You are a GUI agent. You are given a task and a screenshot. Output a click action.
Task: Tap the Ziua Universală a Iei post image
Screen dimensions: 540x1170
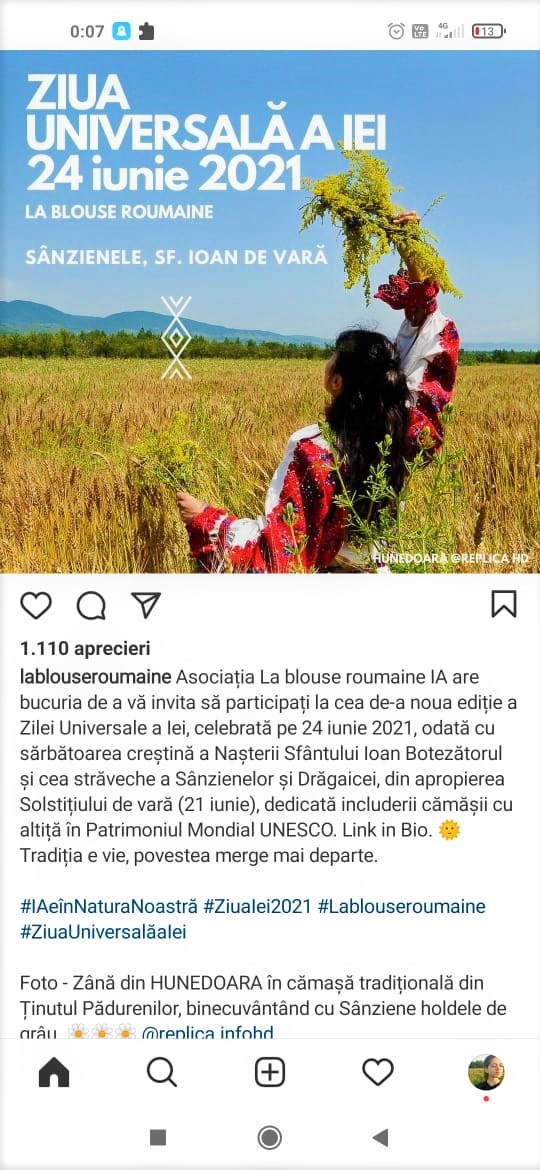270,311
